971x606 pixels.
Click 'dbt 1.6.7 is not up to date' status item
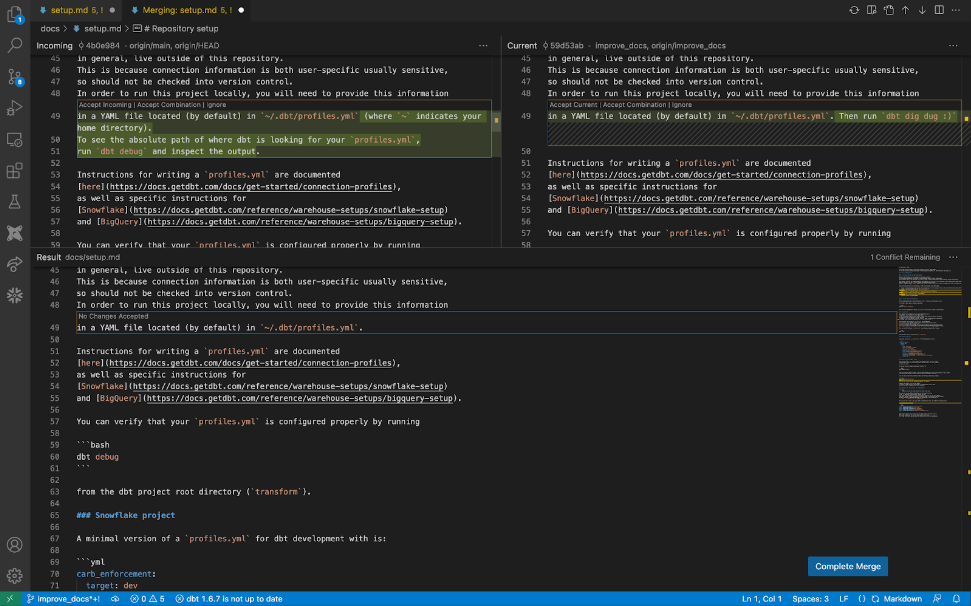point(229,599)
